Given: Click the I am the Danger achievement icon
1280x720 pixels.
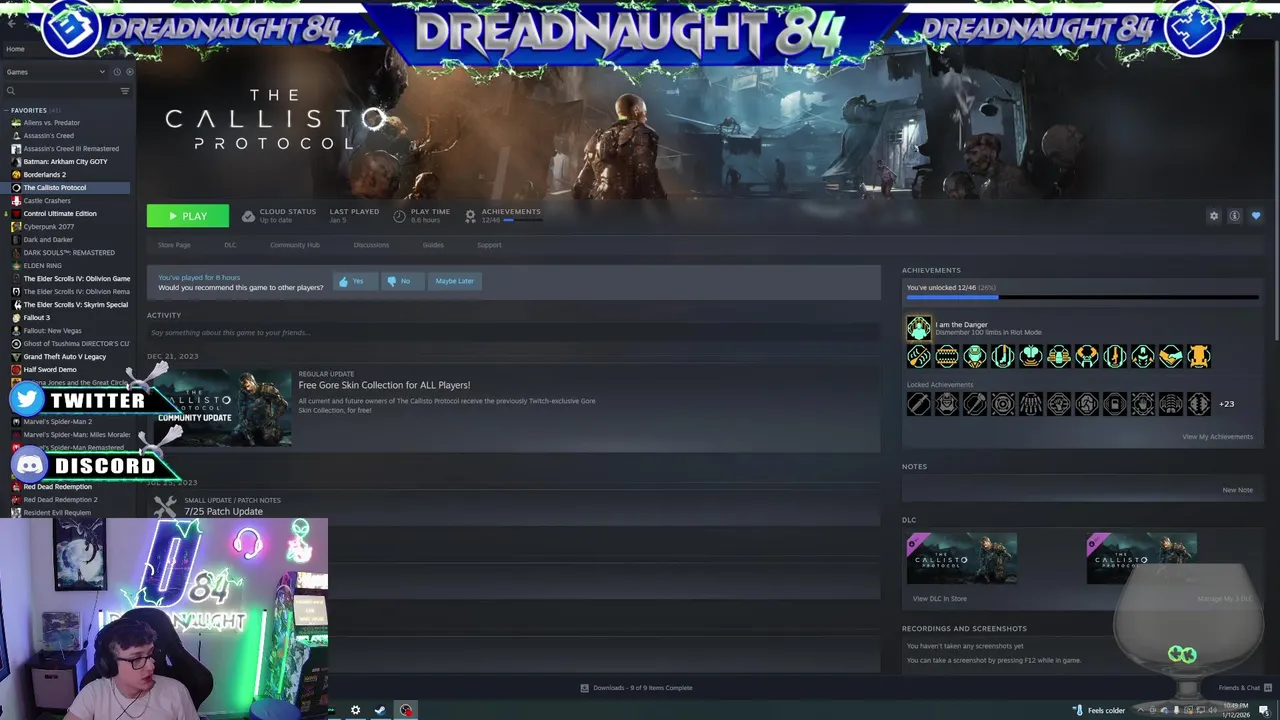Looking at the screenshot, I should pyautogui.click(x=918, y=328).
